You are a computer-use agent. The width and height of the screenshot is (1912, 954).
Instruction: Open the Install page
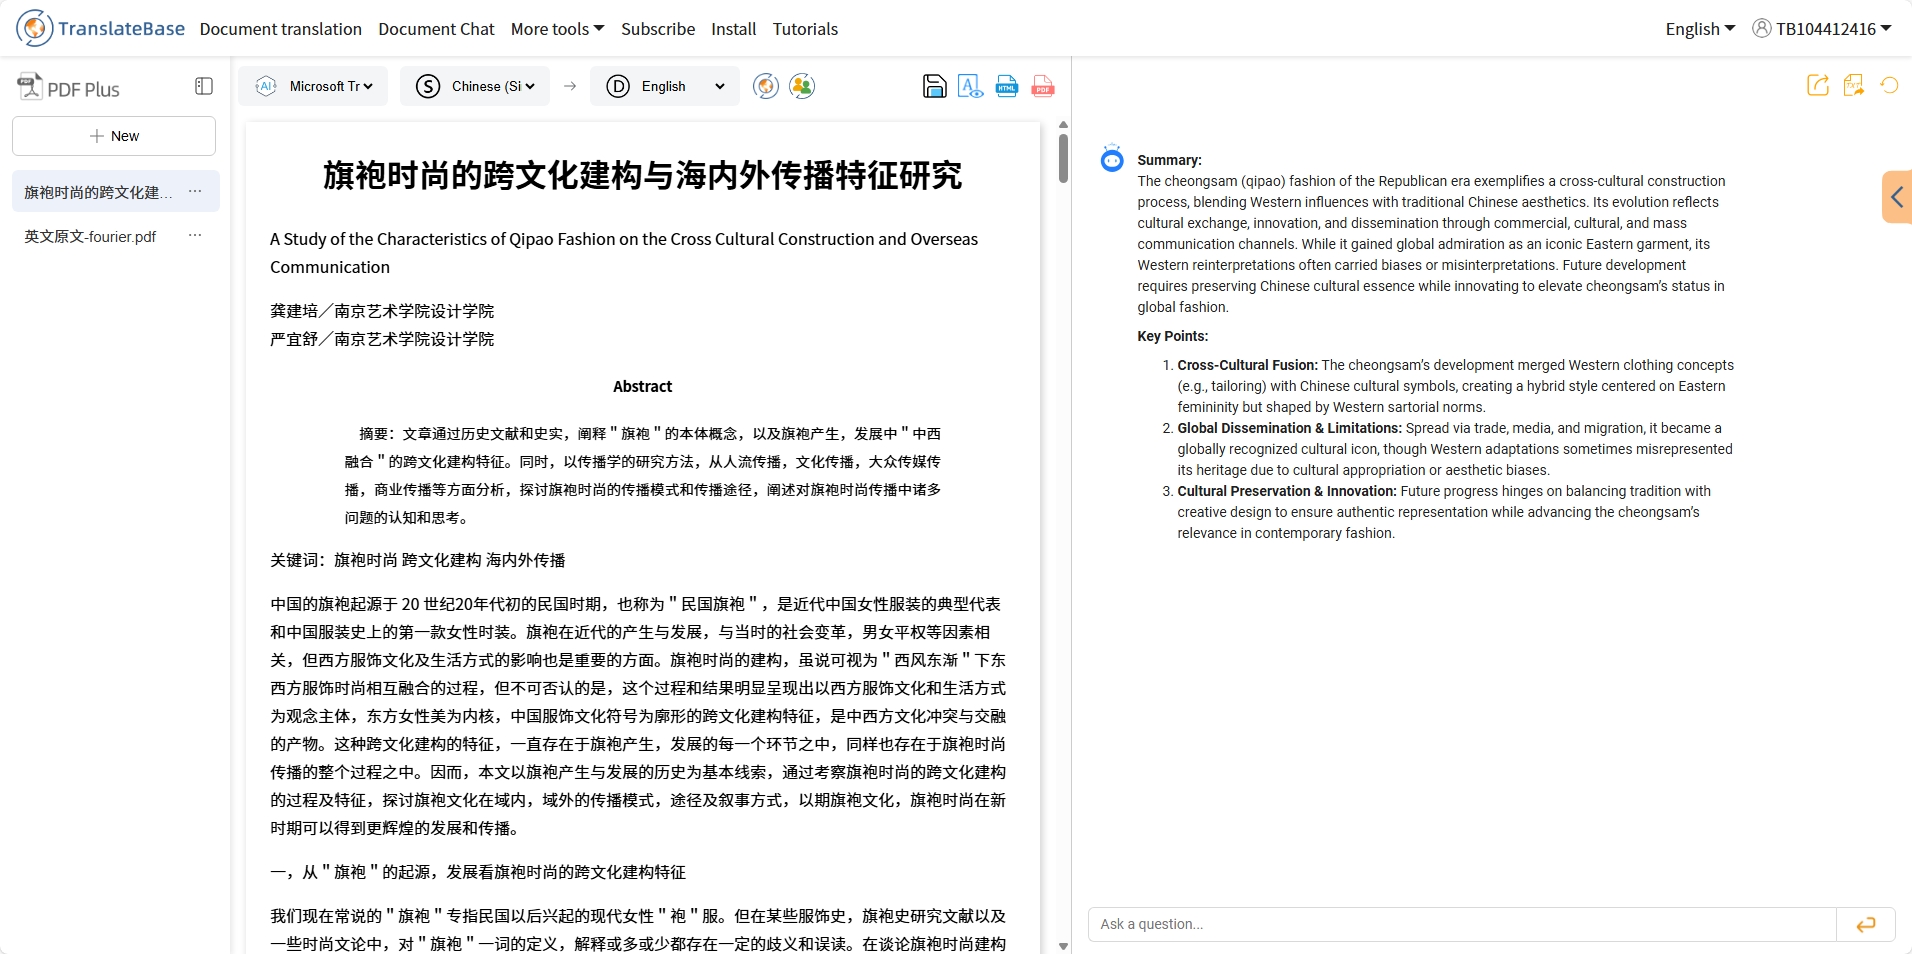733,29
